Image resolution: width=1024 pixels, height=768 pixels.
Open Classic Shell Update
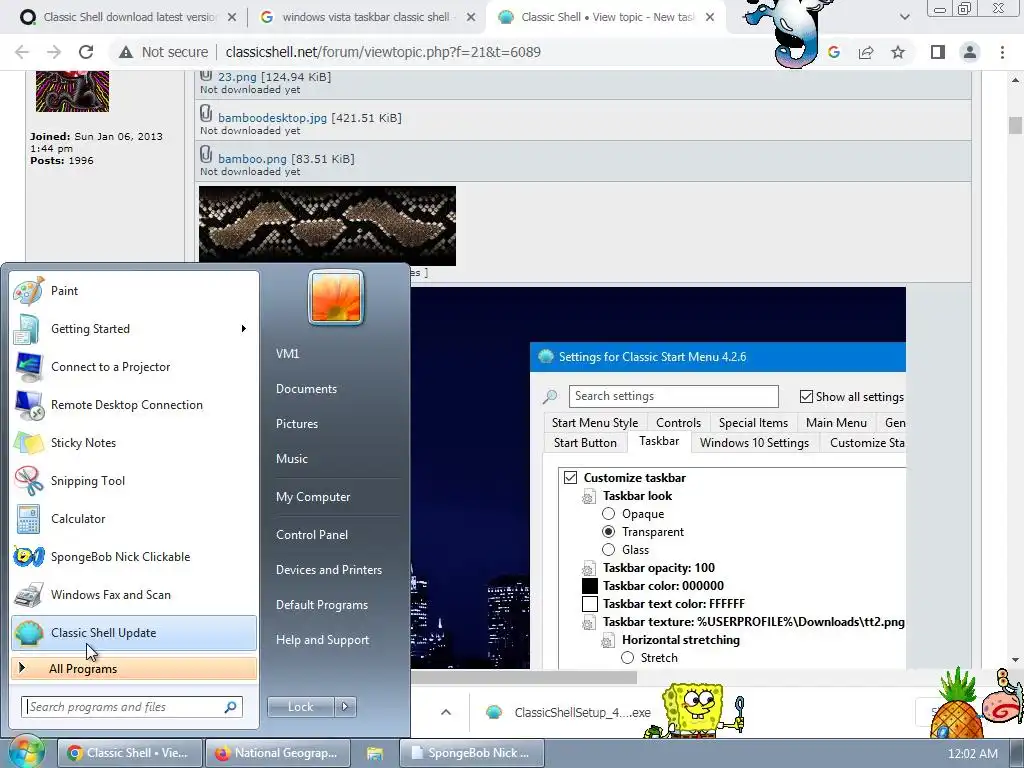134,633
